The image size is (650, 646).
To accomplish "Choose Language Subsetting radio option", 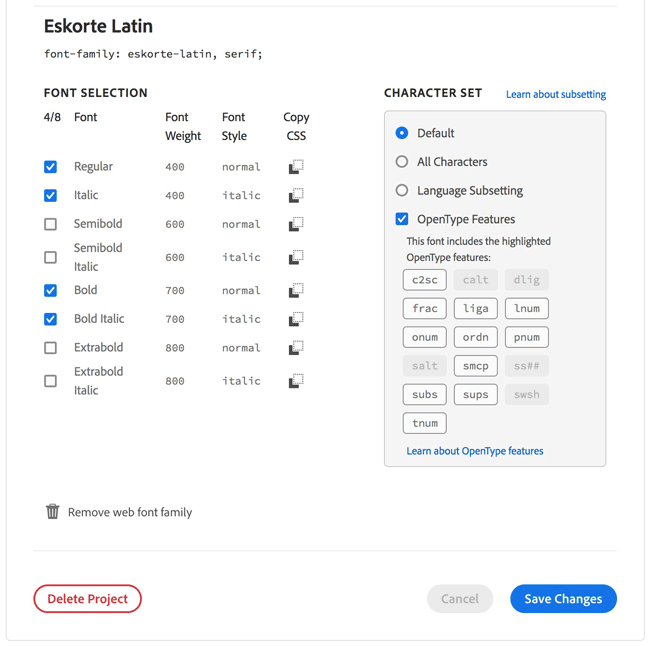I will point(402,190).
